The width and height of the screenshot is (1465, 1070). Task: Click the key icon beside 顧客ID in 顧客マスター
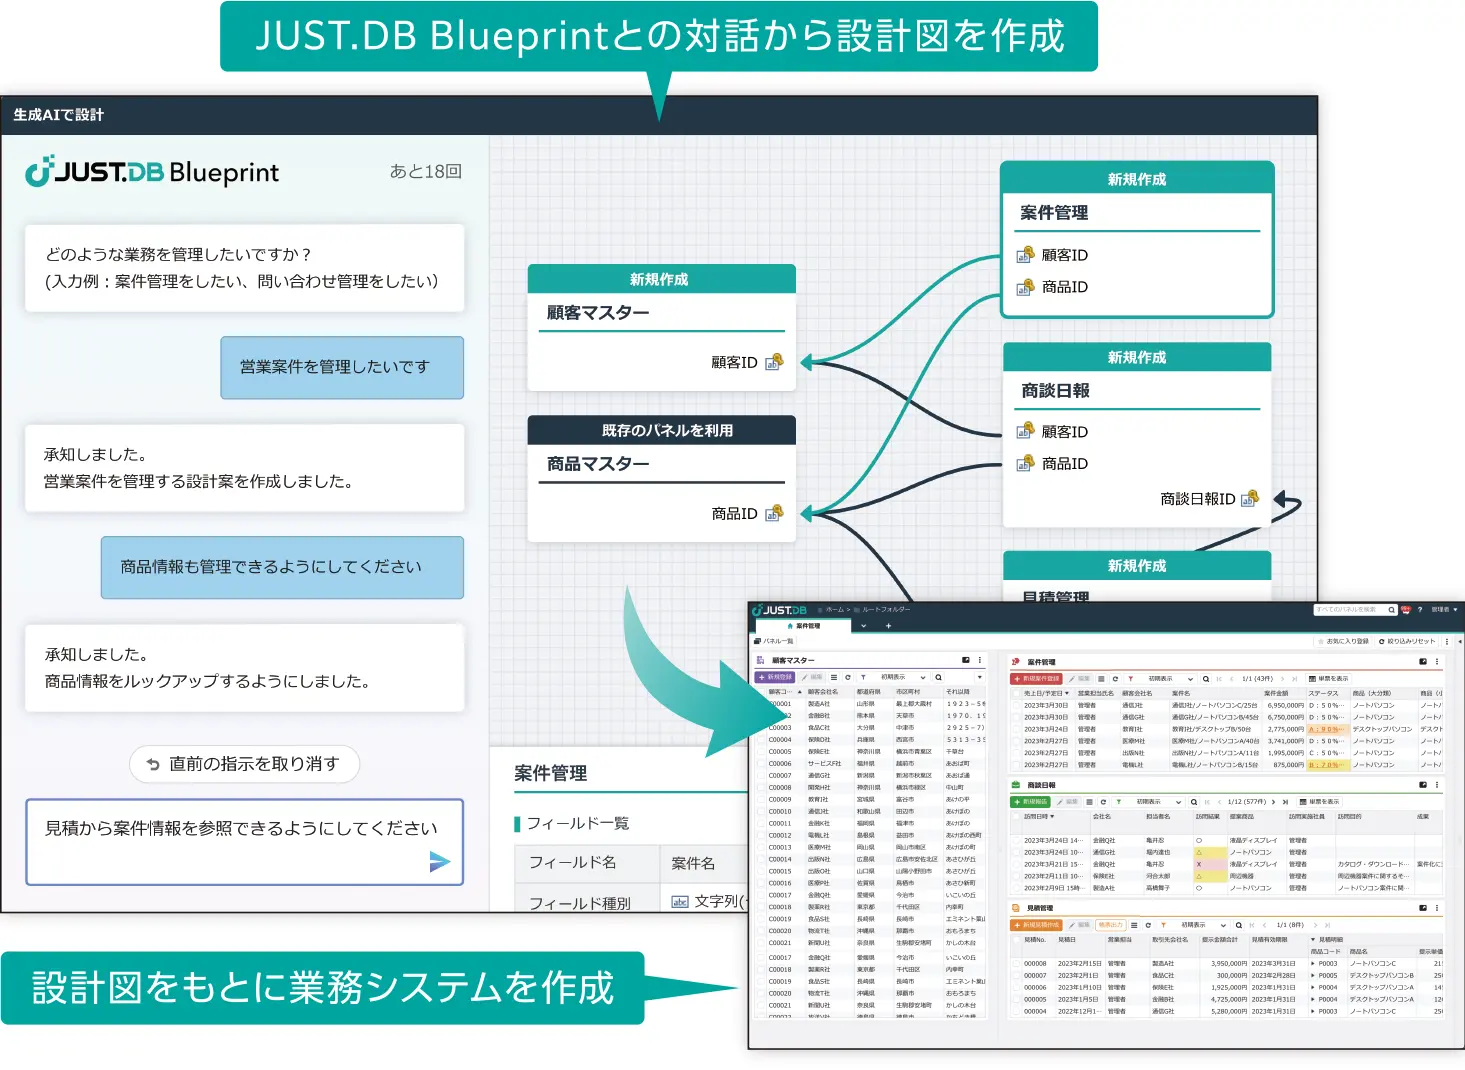774,362
